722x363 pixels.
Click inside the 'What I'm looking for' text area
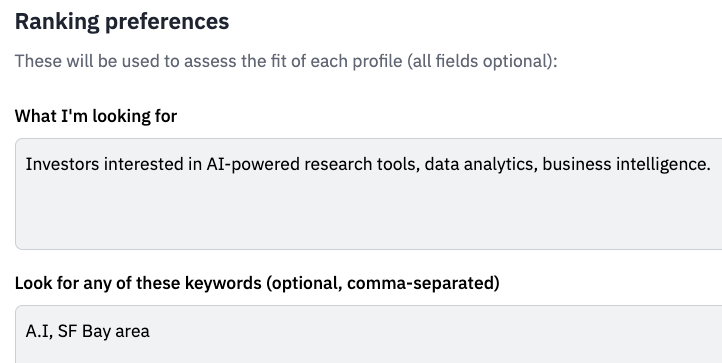[x=368, y=194]
